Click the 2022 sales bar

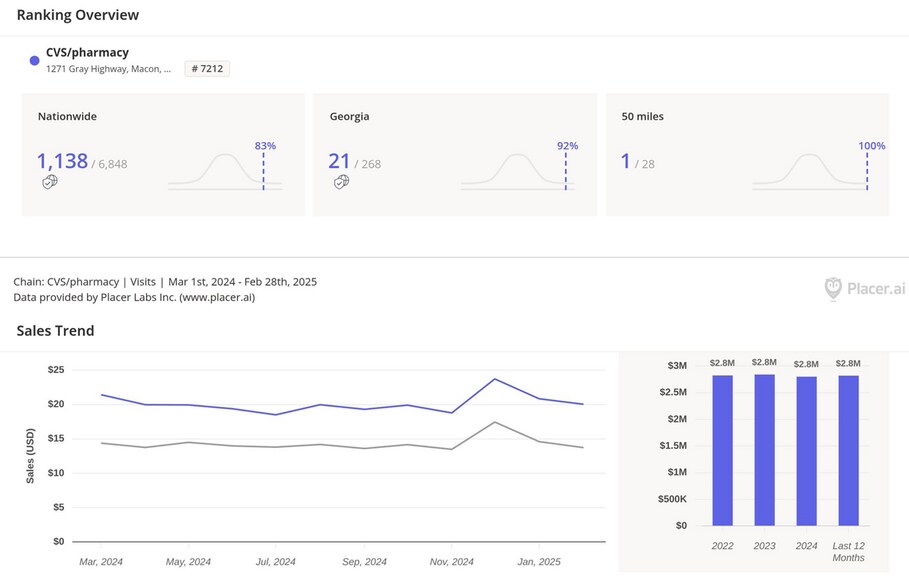[722, 450]
